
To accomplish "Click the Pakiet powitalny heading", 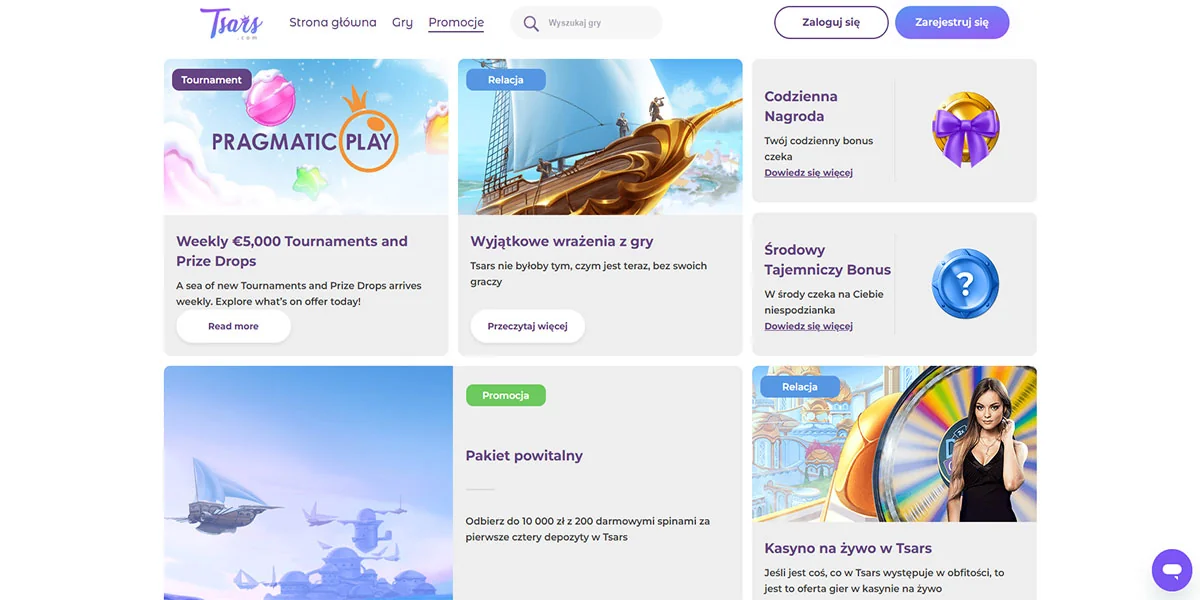I will point(524,456).
